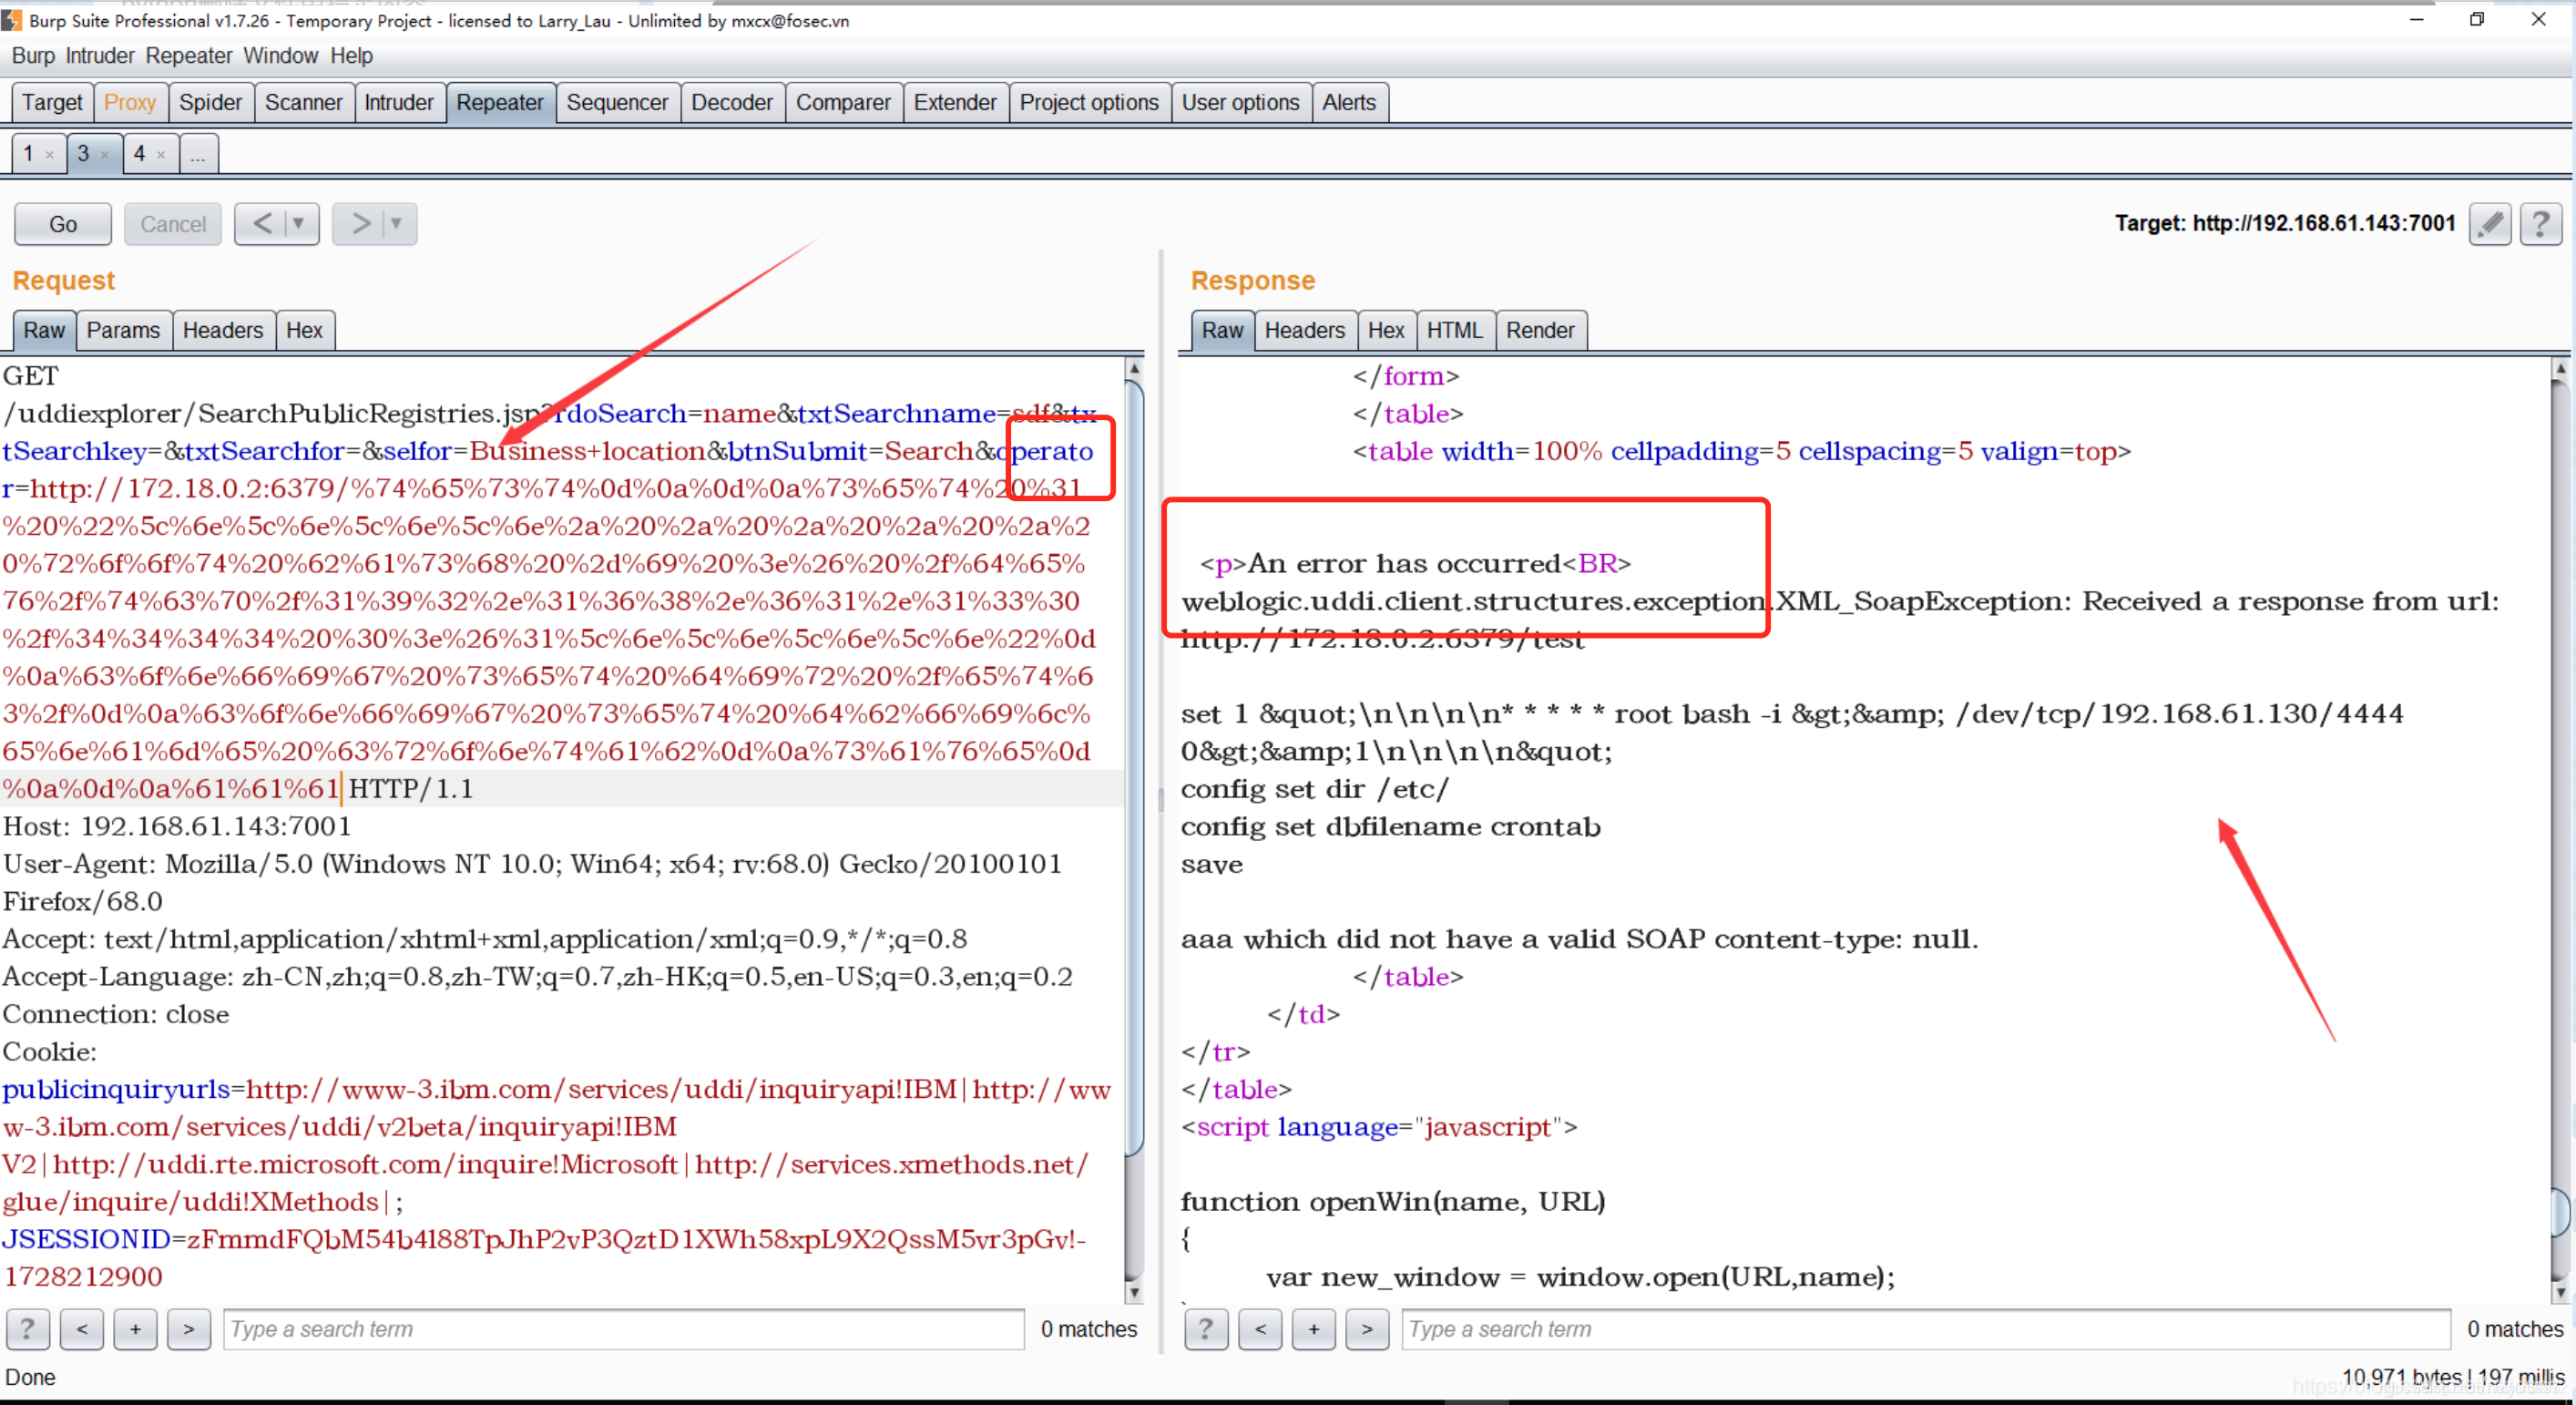Click the request search help icon
The height and width of the screenshot is (1405, 2576).
28,1329
